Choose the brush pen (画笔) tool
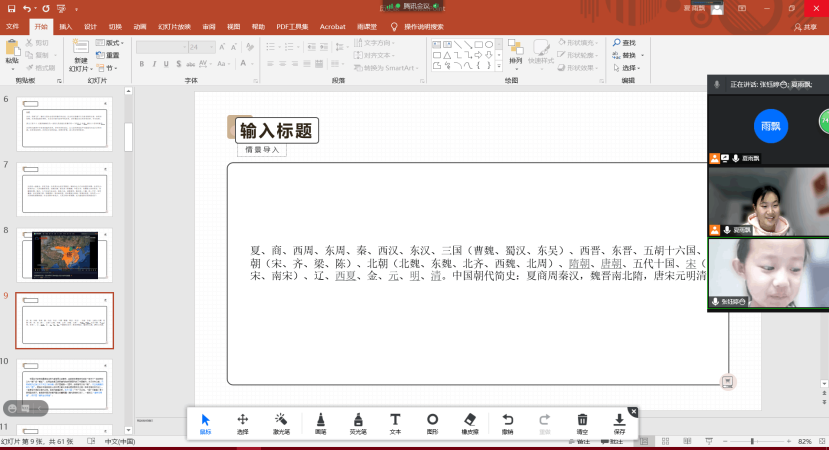Viewport: 829px width, 450px height. pyautogui.click(x=320, y=422)
